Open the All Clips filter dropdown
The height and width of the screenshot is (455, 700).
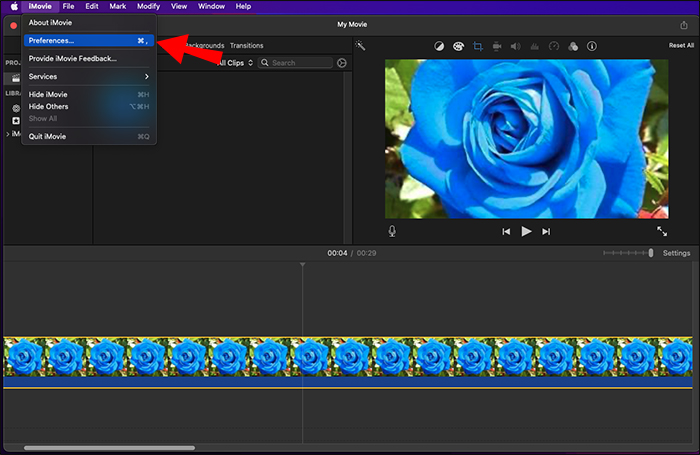[x=236, y=63]
